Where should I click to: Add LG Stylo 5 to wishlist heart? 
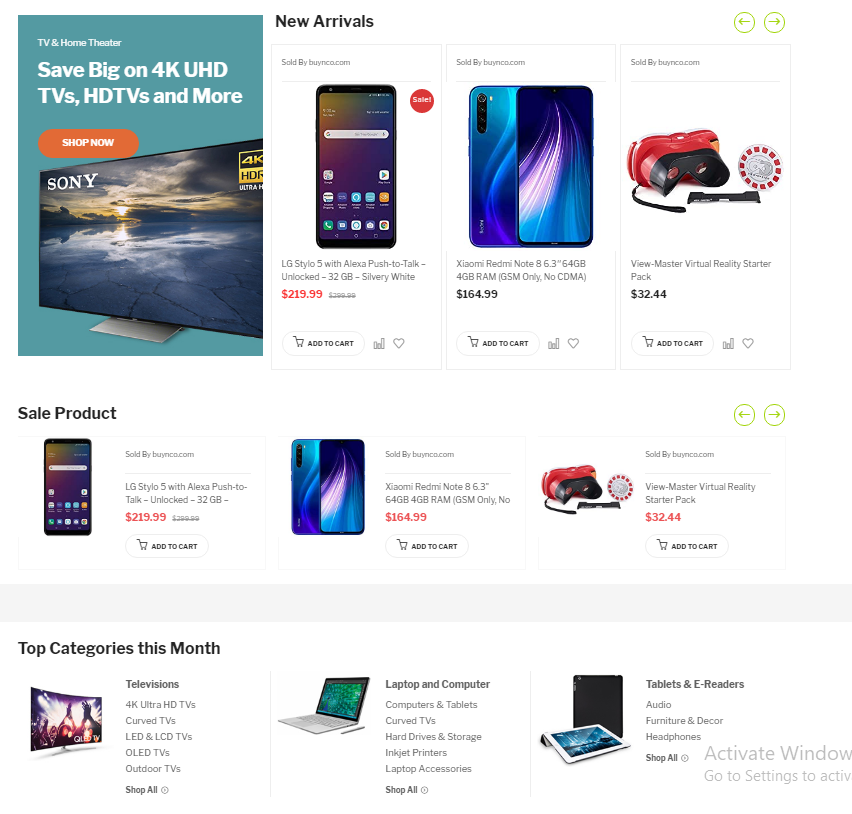click(x=399, y=343)
